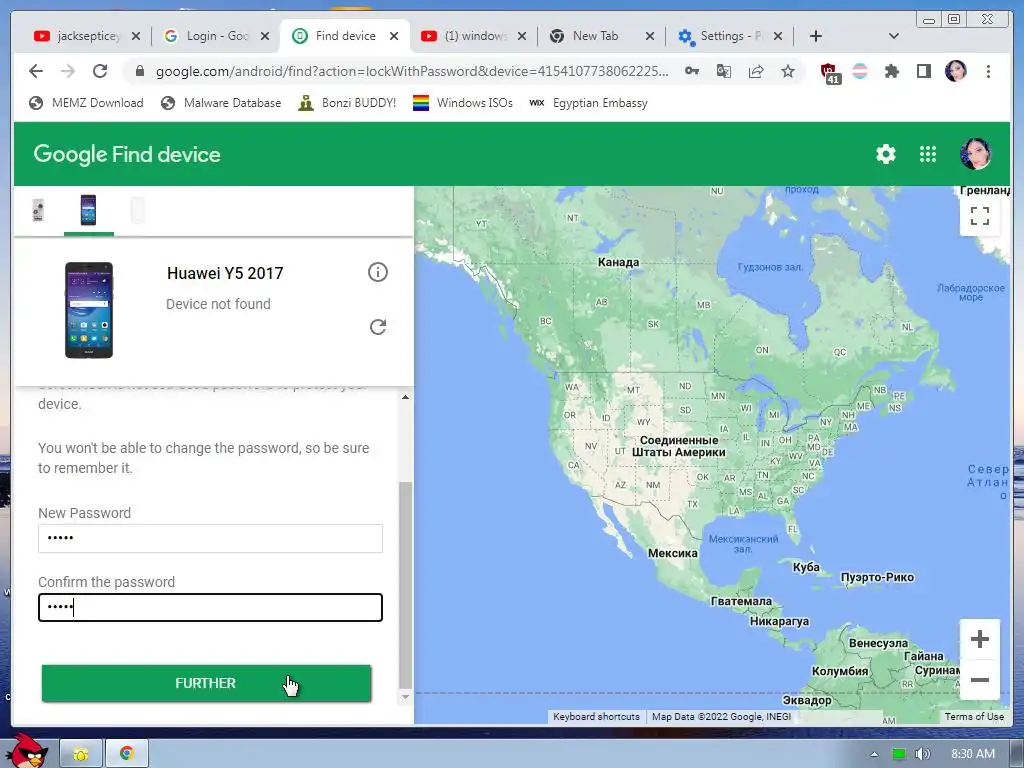Switch to the jacksepticeye YouTube tab

click(x=87, y=36)
